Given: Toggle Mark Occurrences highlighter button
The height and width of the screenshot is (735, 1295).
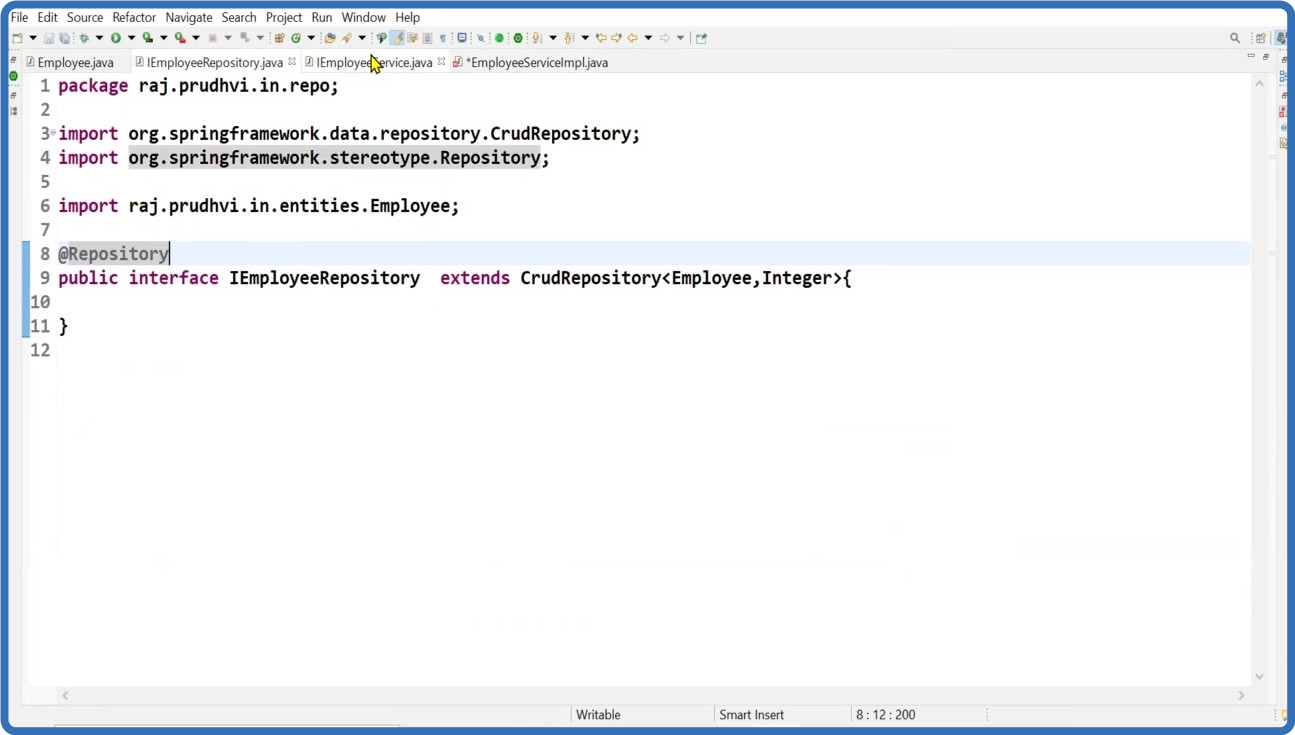Looking at the screenshot, I should click(x=397, y=38).
